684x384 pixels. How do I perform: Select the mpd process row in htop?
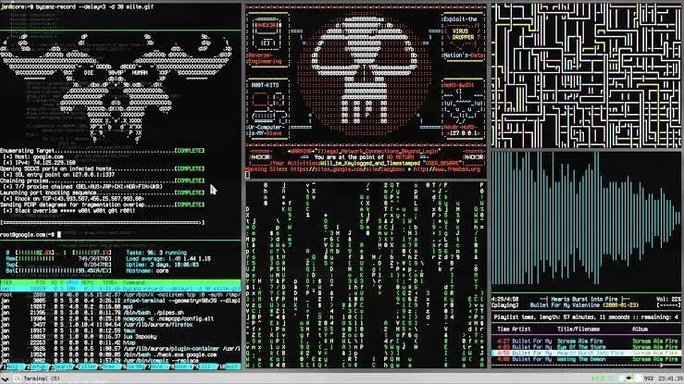click(x=120, y=307)
